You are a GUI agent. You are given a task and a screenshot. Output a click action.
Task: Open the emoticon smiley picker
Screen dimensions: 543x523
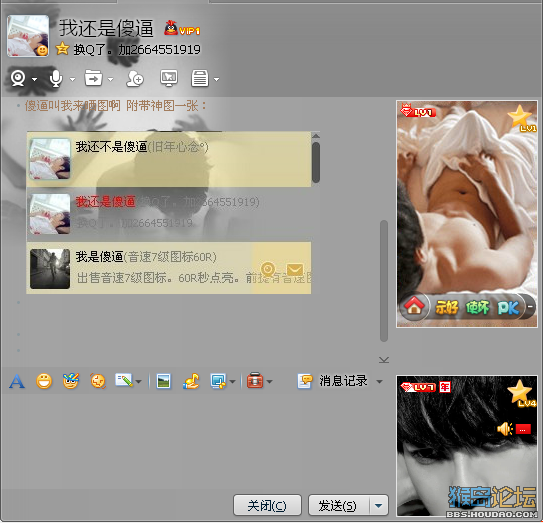point(44,381)
